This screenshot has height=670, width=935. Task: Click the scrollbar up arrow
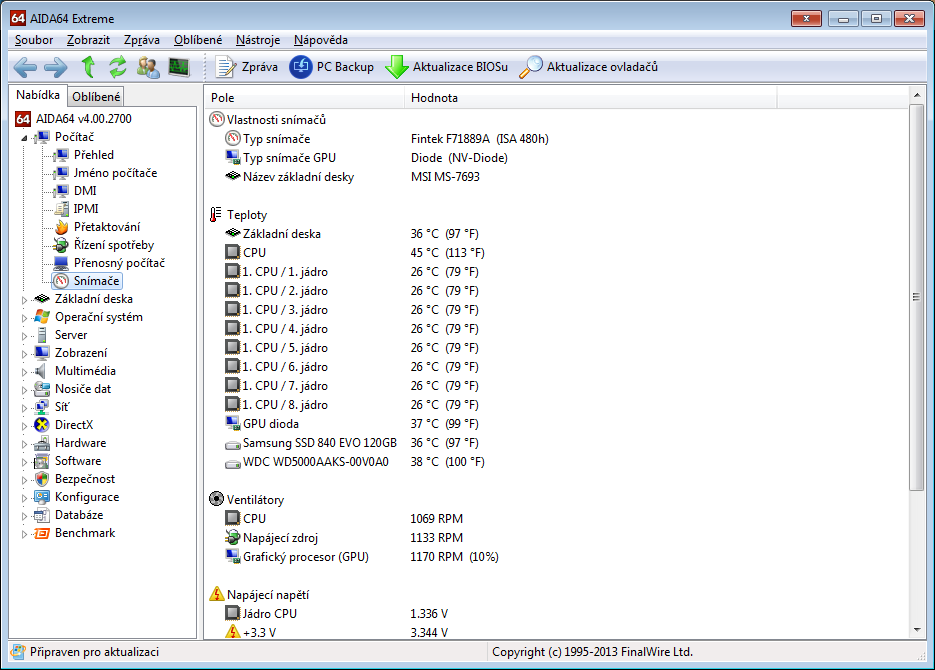917,95
